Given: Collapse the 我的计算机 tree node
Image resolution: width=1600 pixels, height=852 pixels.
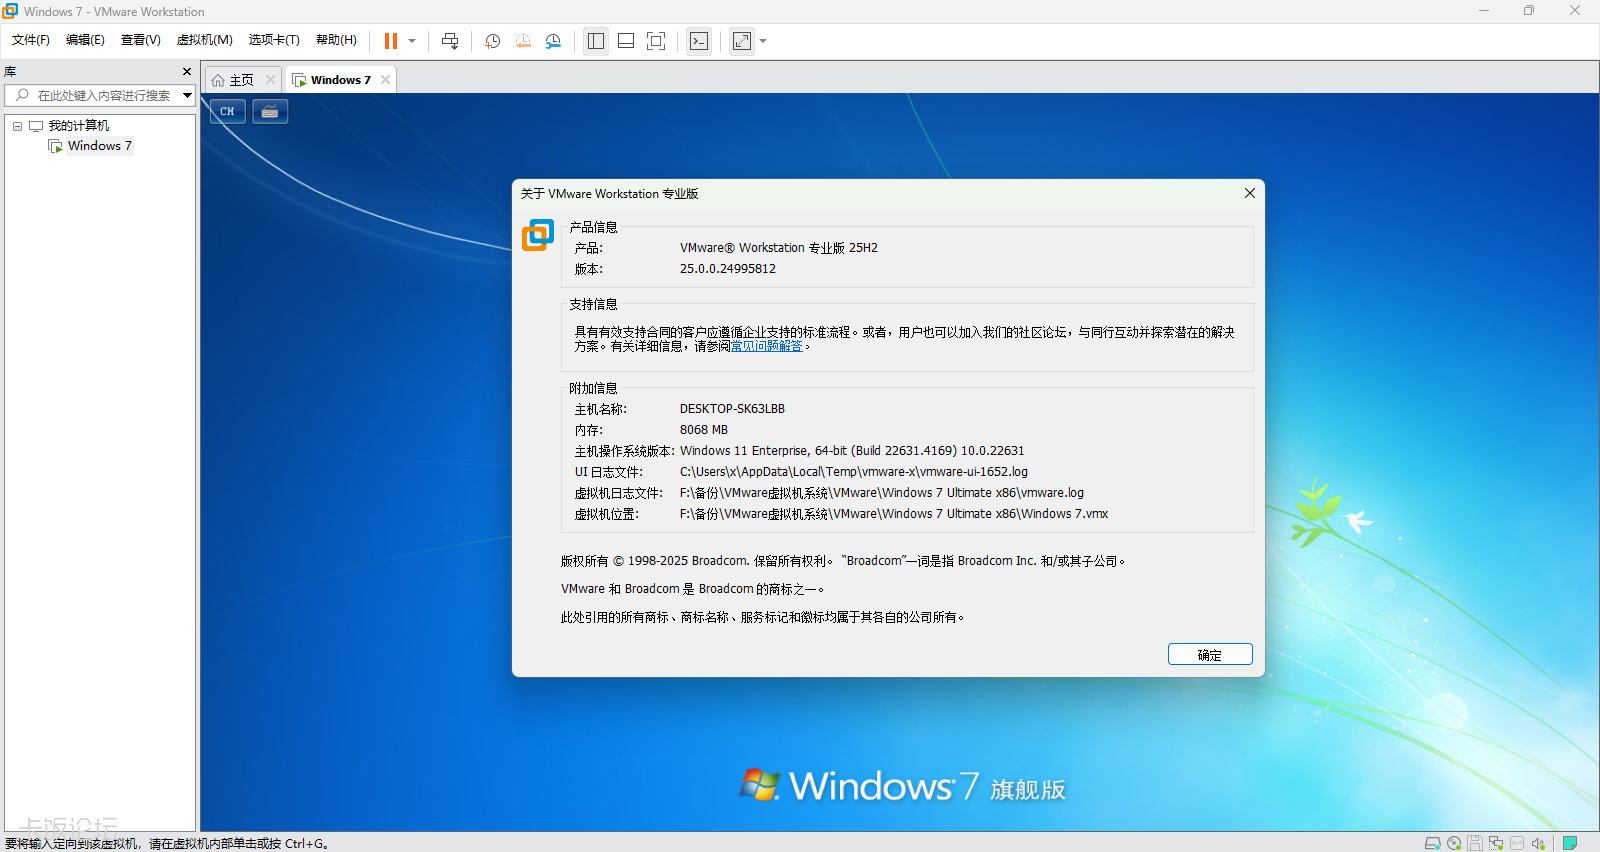Looking at the screenshot, I should [x=17, y=126].
